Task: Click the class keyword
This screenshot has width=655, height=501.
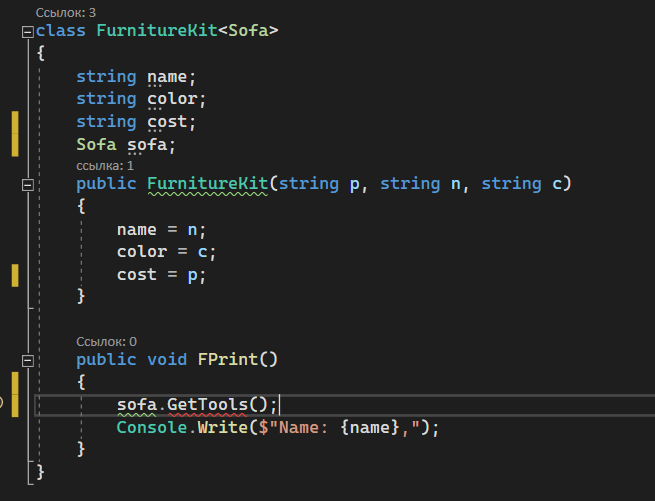Action: [x=61, y=31]
